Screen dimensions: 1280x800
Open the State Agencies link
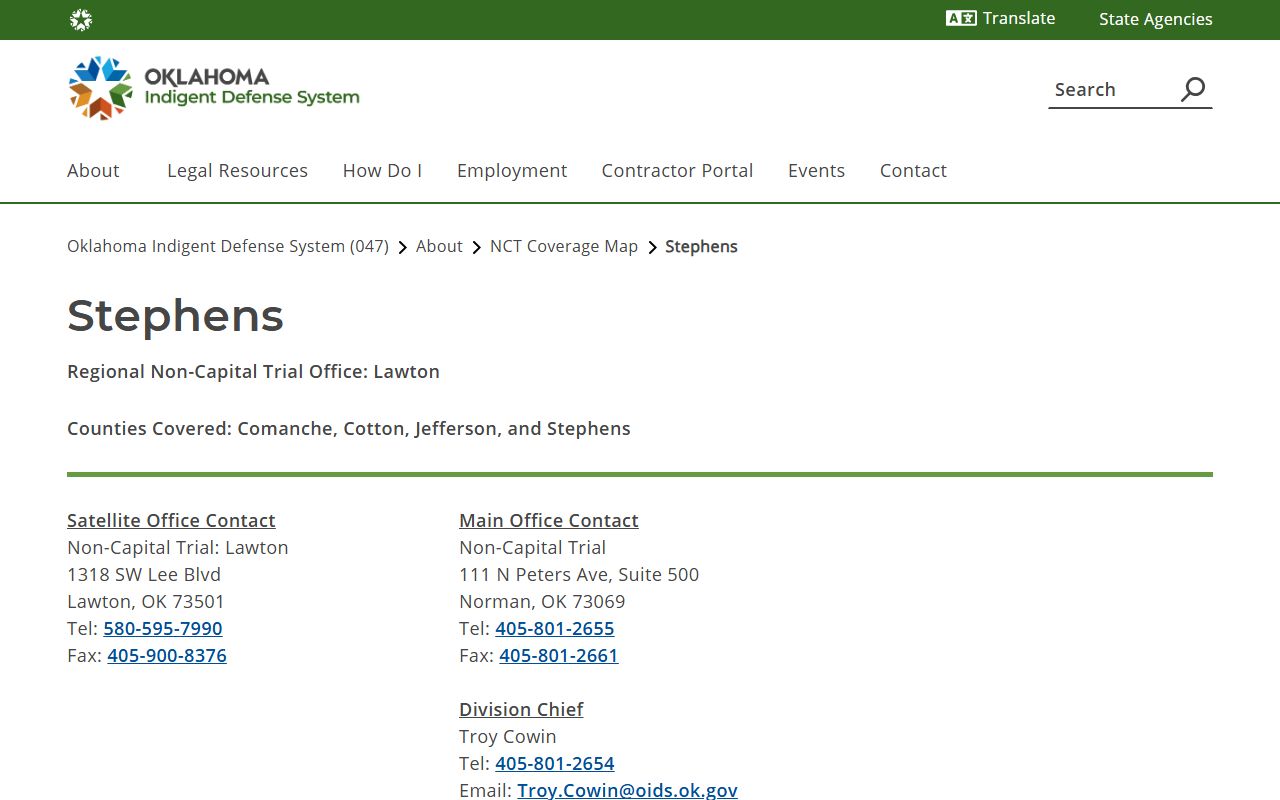(1155, 19)
